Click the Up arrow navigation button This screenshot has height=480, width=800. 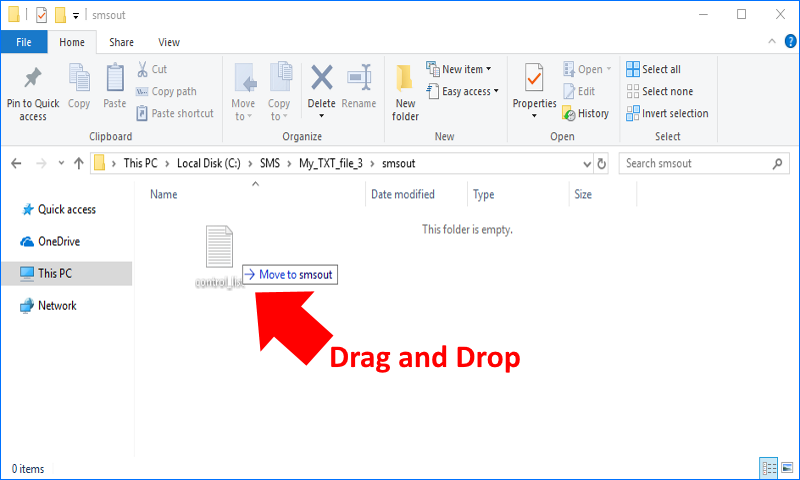(x=76, y=163)
